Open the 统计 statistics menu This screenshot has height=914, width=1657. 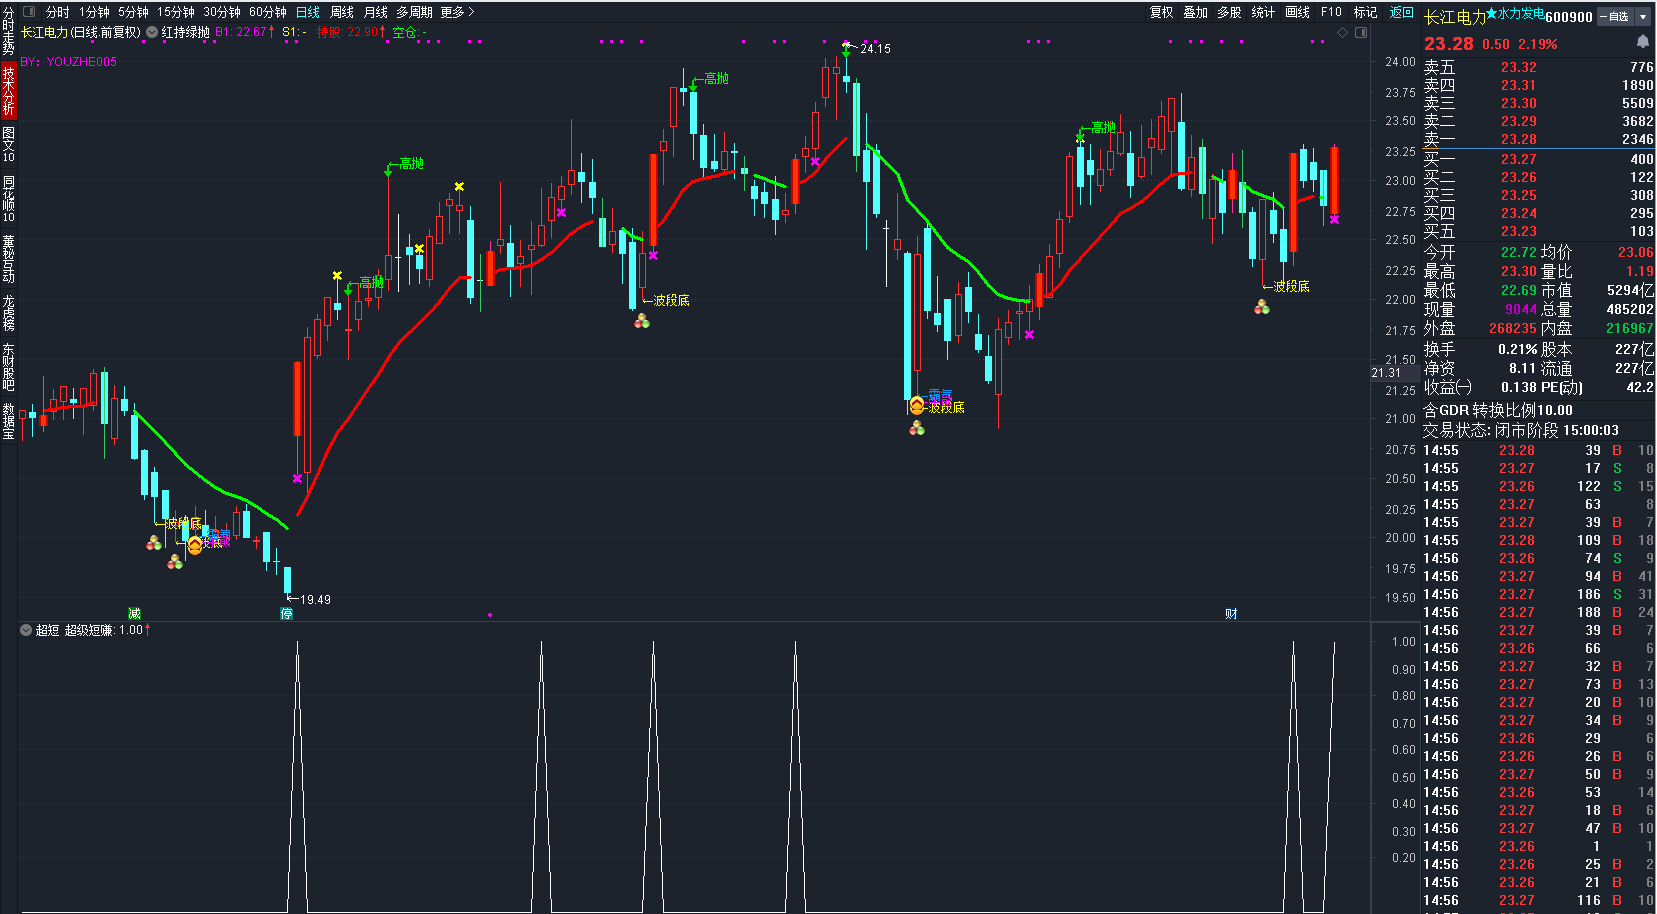[1263, 12]
